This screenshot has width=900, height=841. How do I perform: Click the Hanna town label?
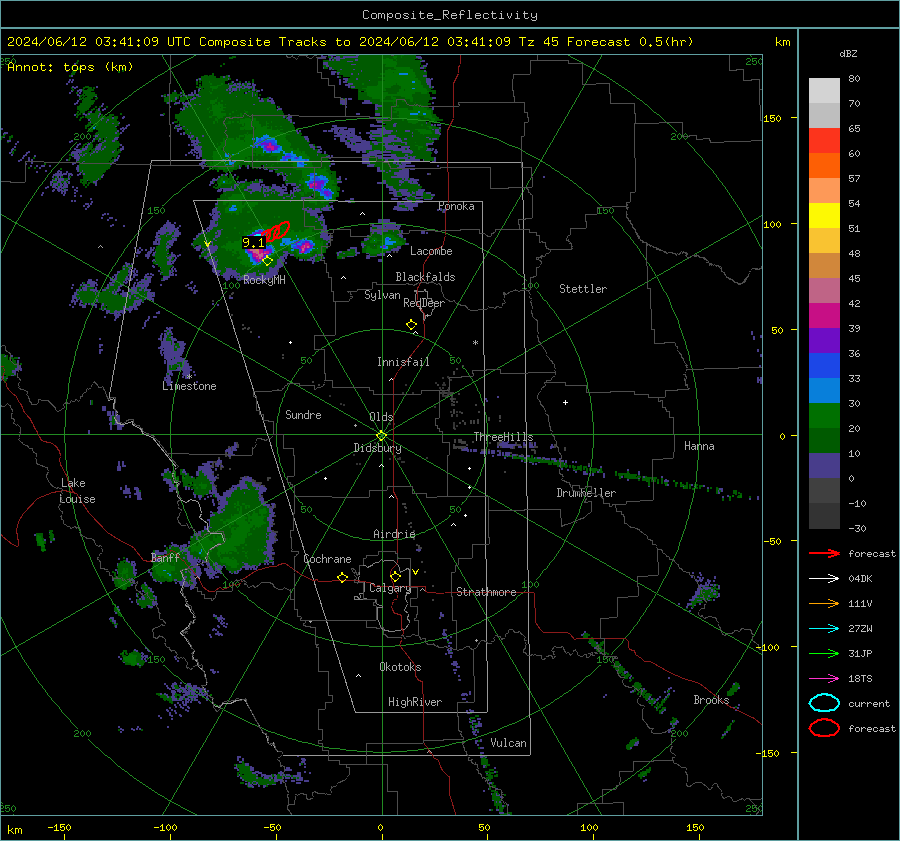coord(699,446)
